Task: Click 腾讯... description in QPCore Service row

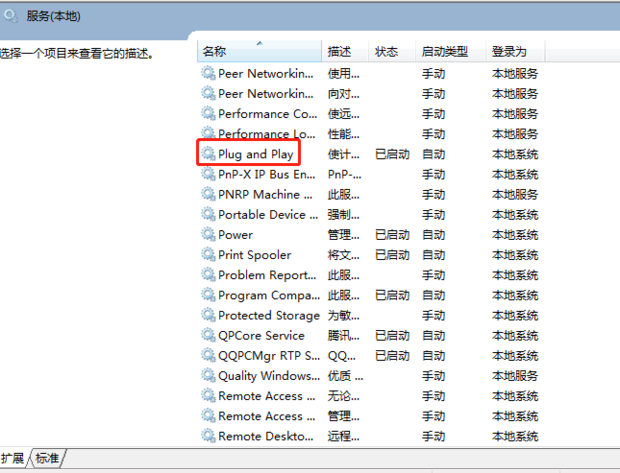Action: click(344, 335)
